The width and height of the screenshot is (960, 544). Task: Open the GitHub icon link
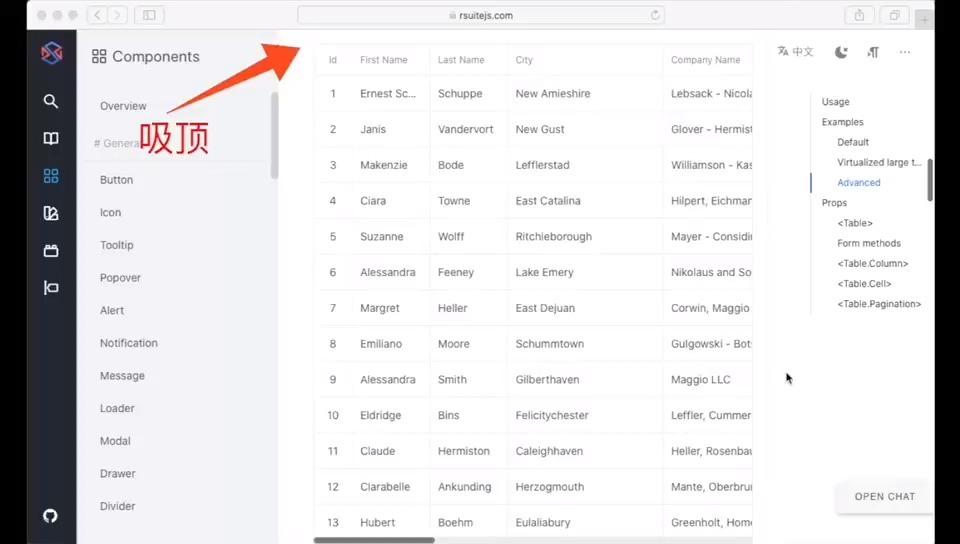coord(50,516)
